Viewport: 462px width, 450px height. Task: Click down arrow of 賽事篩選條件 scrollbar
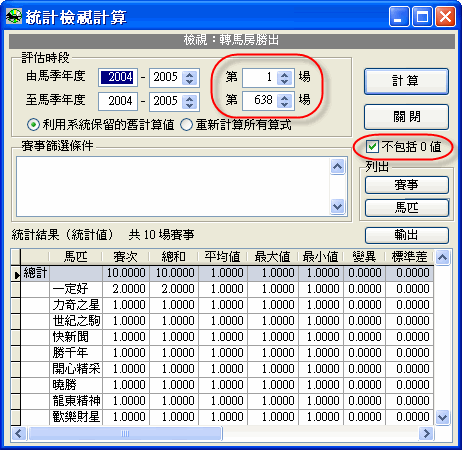tap(337, 207)
